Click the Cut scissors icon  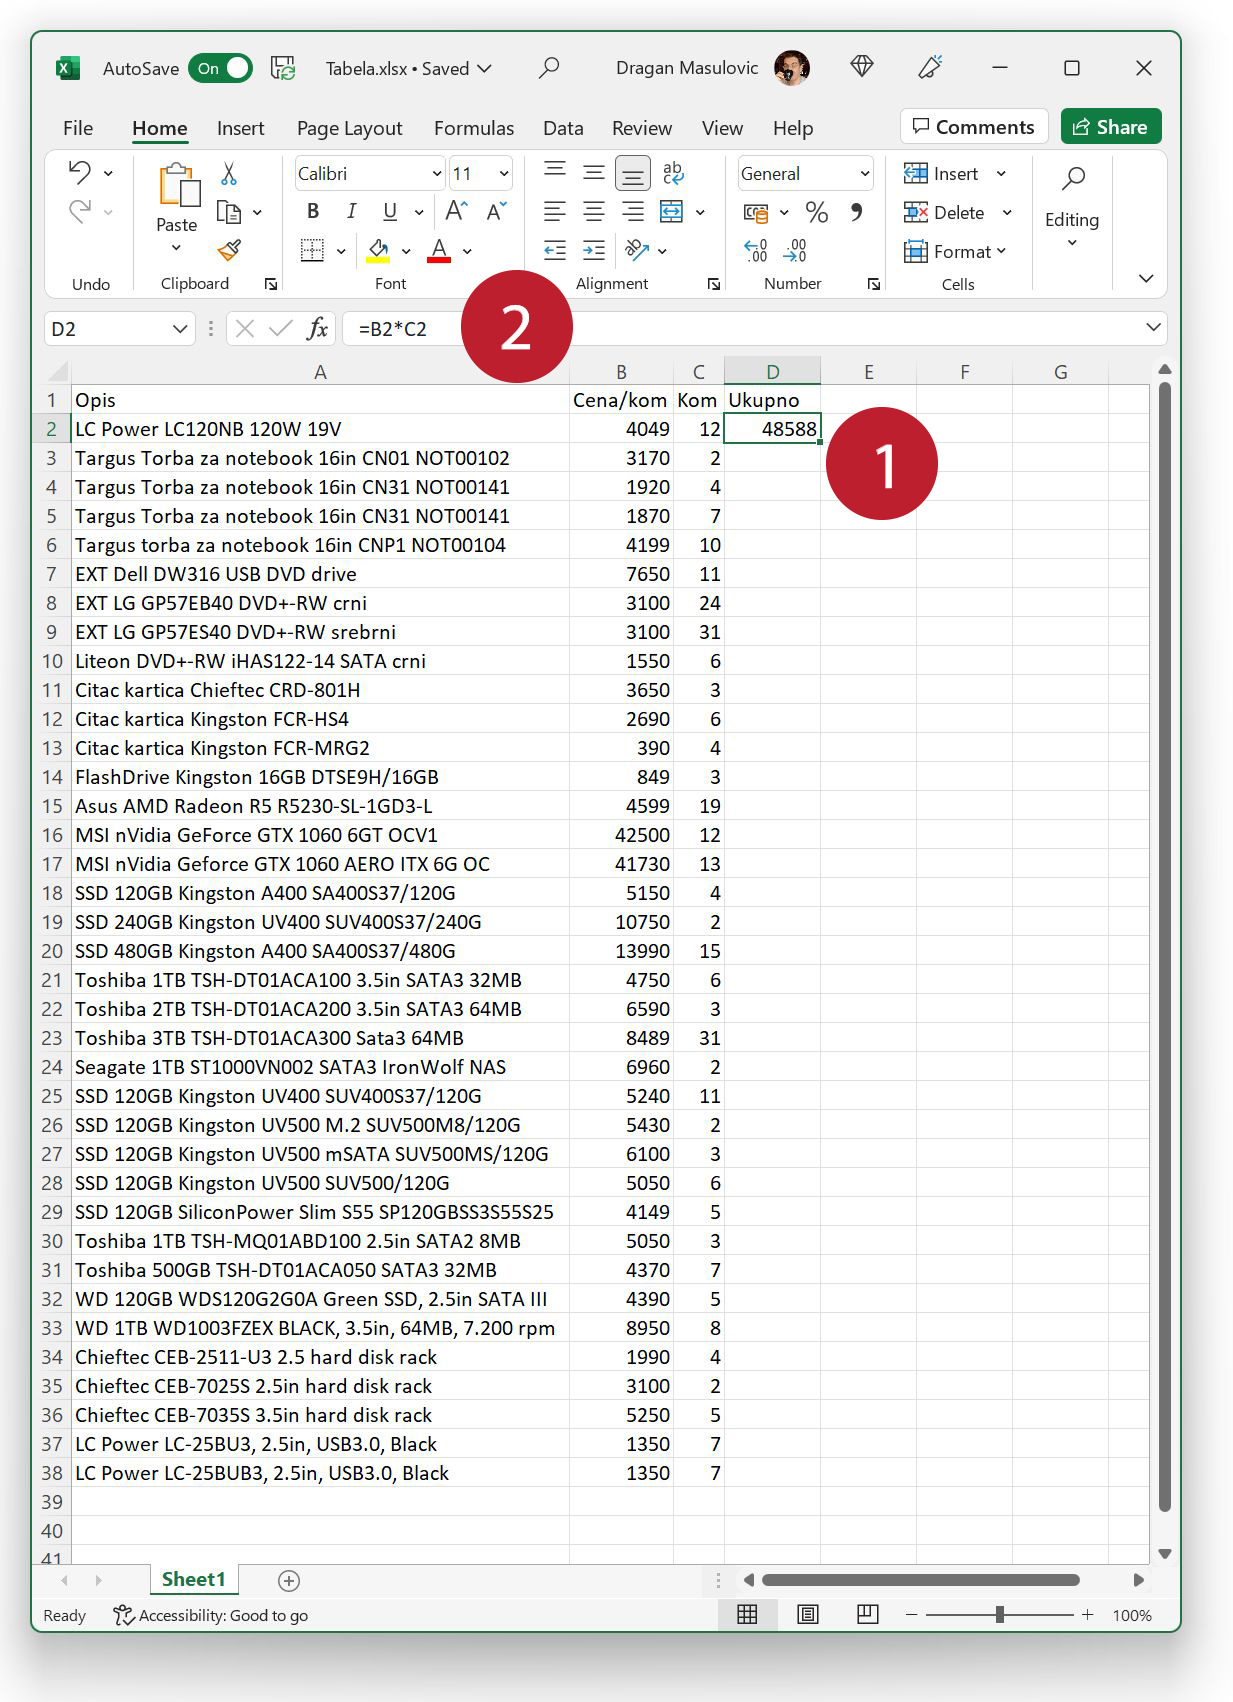tap(229, 174)
